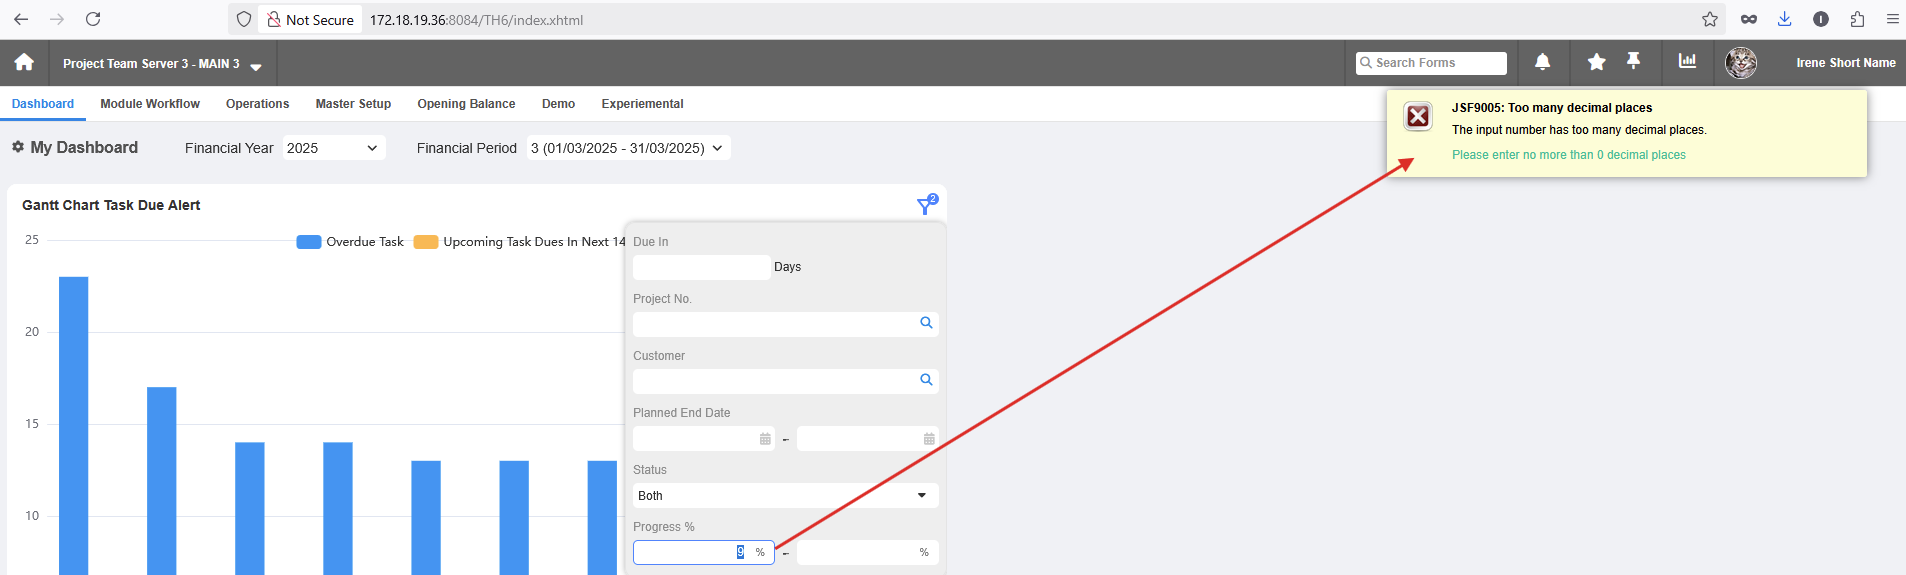Open the Gantt chart filter icon
The height and width of the screenshot is (575, 1906).
926,204
